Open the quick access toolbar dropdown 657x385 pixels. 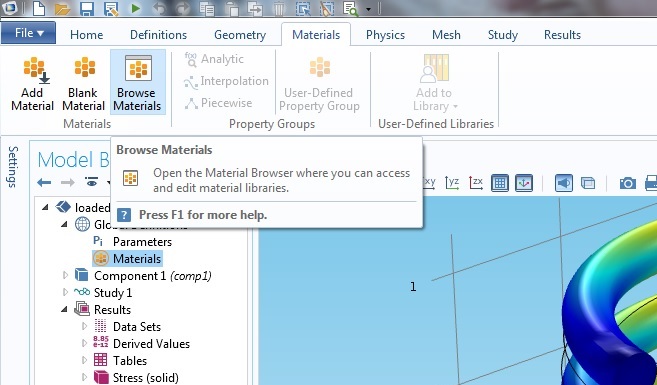(x=368, y=9)
